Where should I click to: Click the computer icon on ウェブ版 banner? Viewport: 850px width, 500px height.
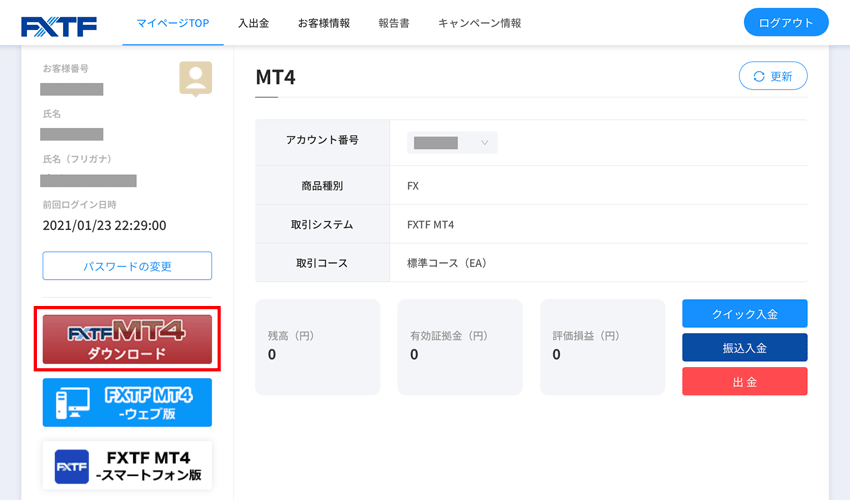click(x=73, y=403)
